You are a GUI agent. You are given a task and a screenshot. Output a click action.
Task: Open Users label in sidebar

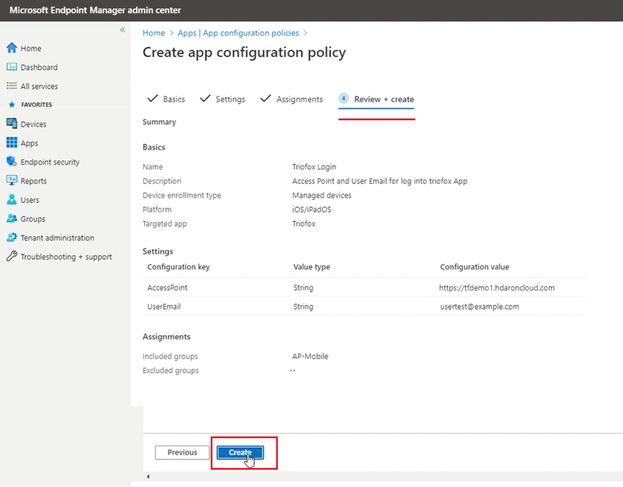30,200
